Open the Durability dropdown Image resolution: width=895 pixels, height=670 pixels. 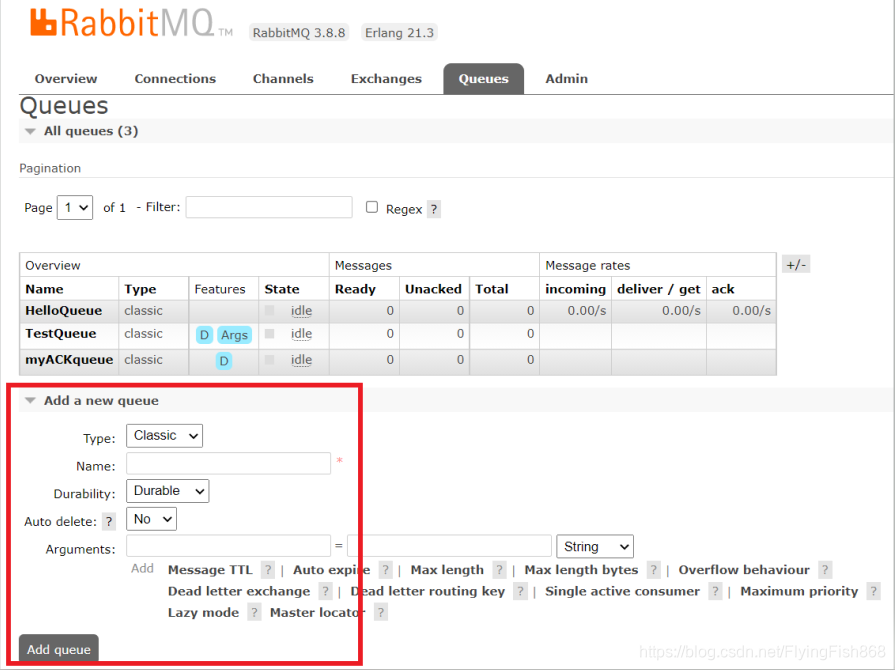click(168, 491)
